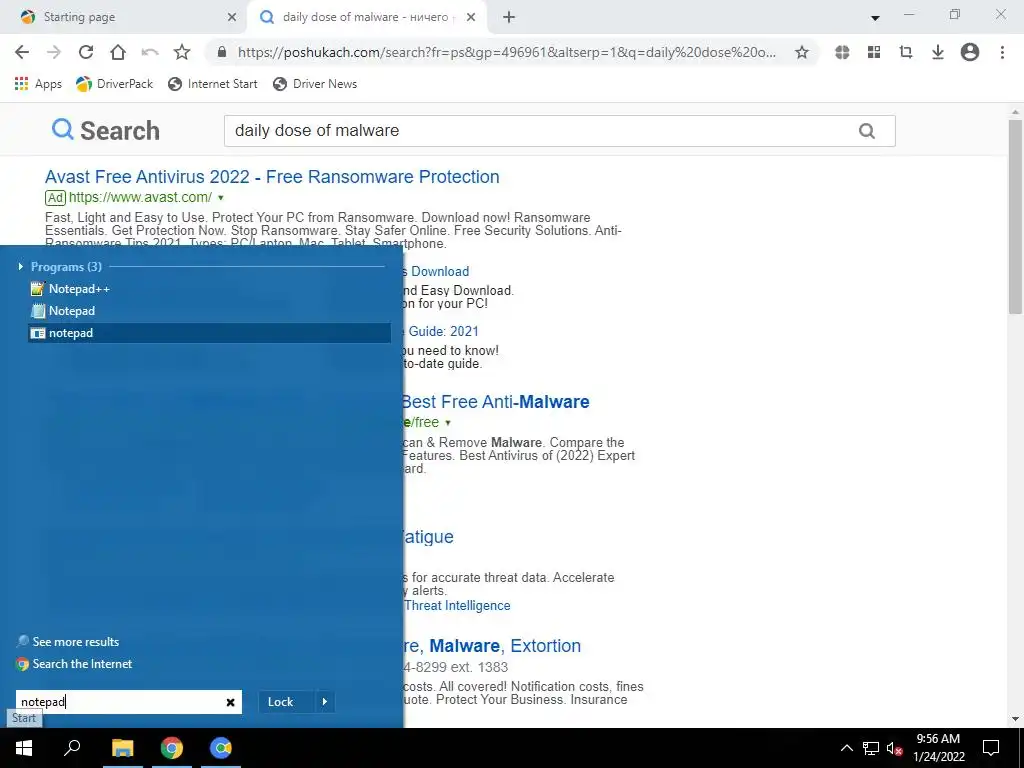Image resolution: width=1024 pixels, height=768 pixels.
Task: Open the home page icon
Action: coord(118,52)
